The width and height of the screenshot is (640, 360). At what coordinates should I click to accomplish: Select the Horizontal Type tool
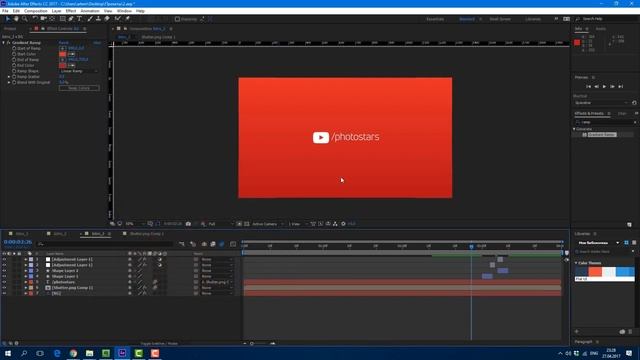[79, 19]
